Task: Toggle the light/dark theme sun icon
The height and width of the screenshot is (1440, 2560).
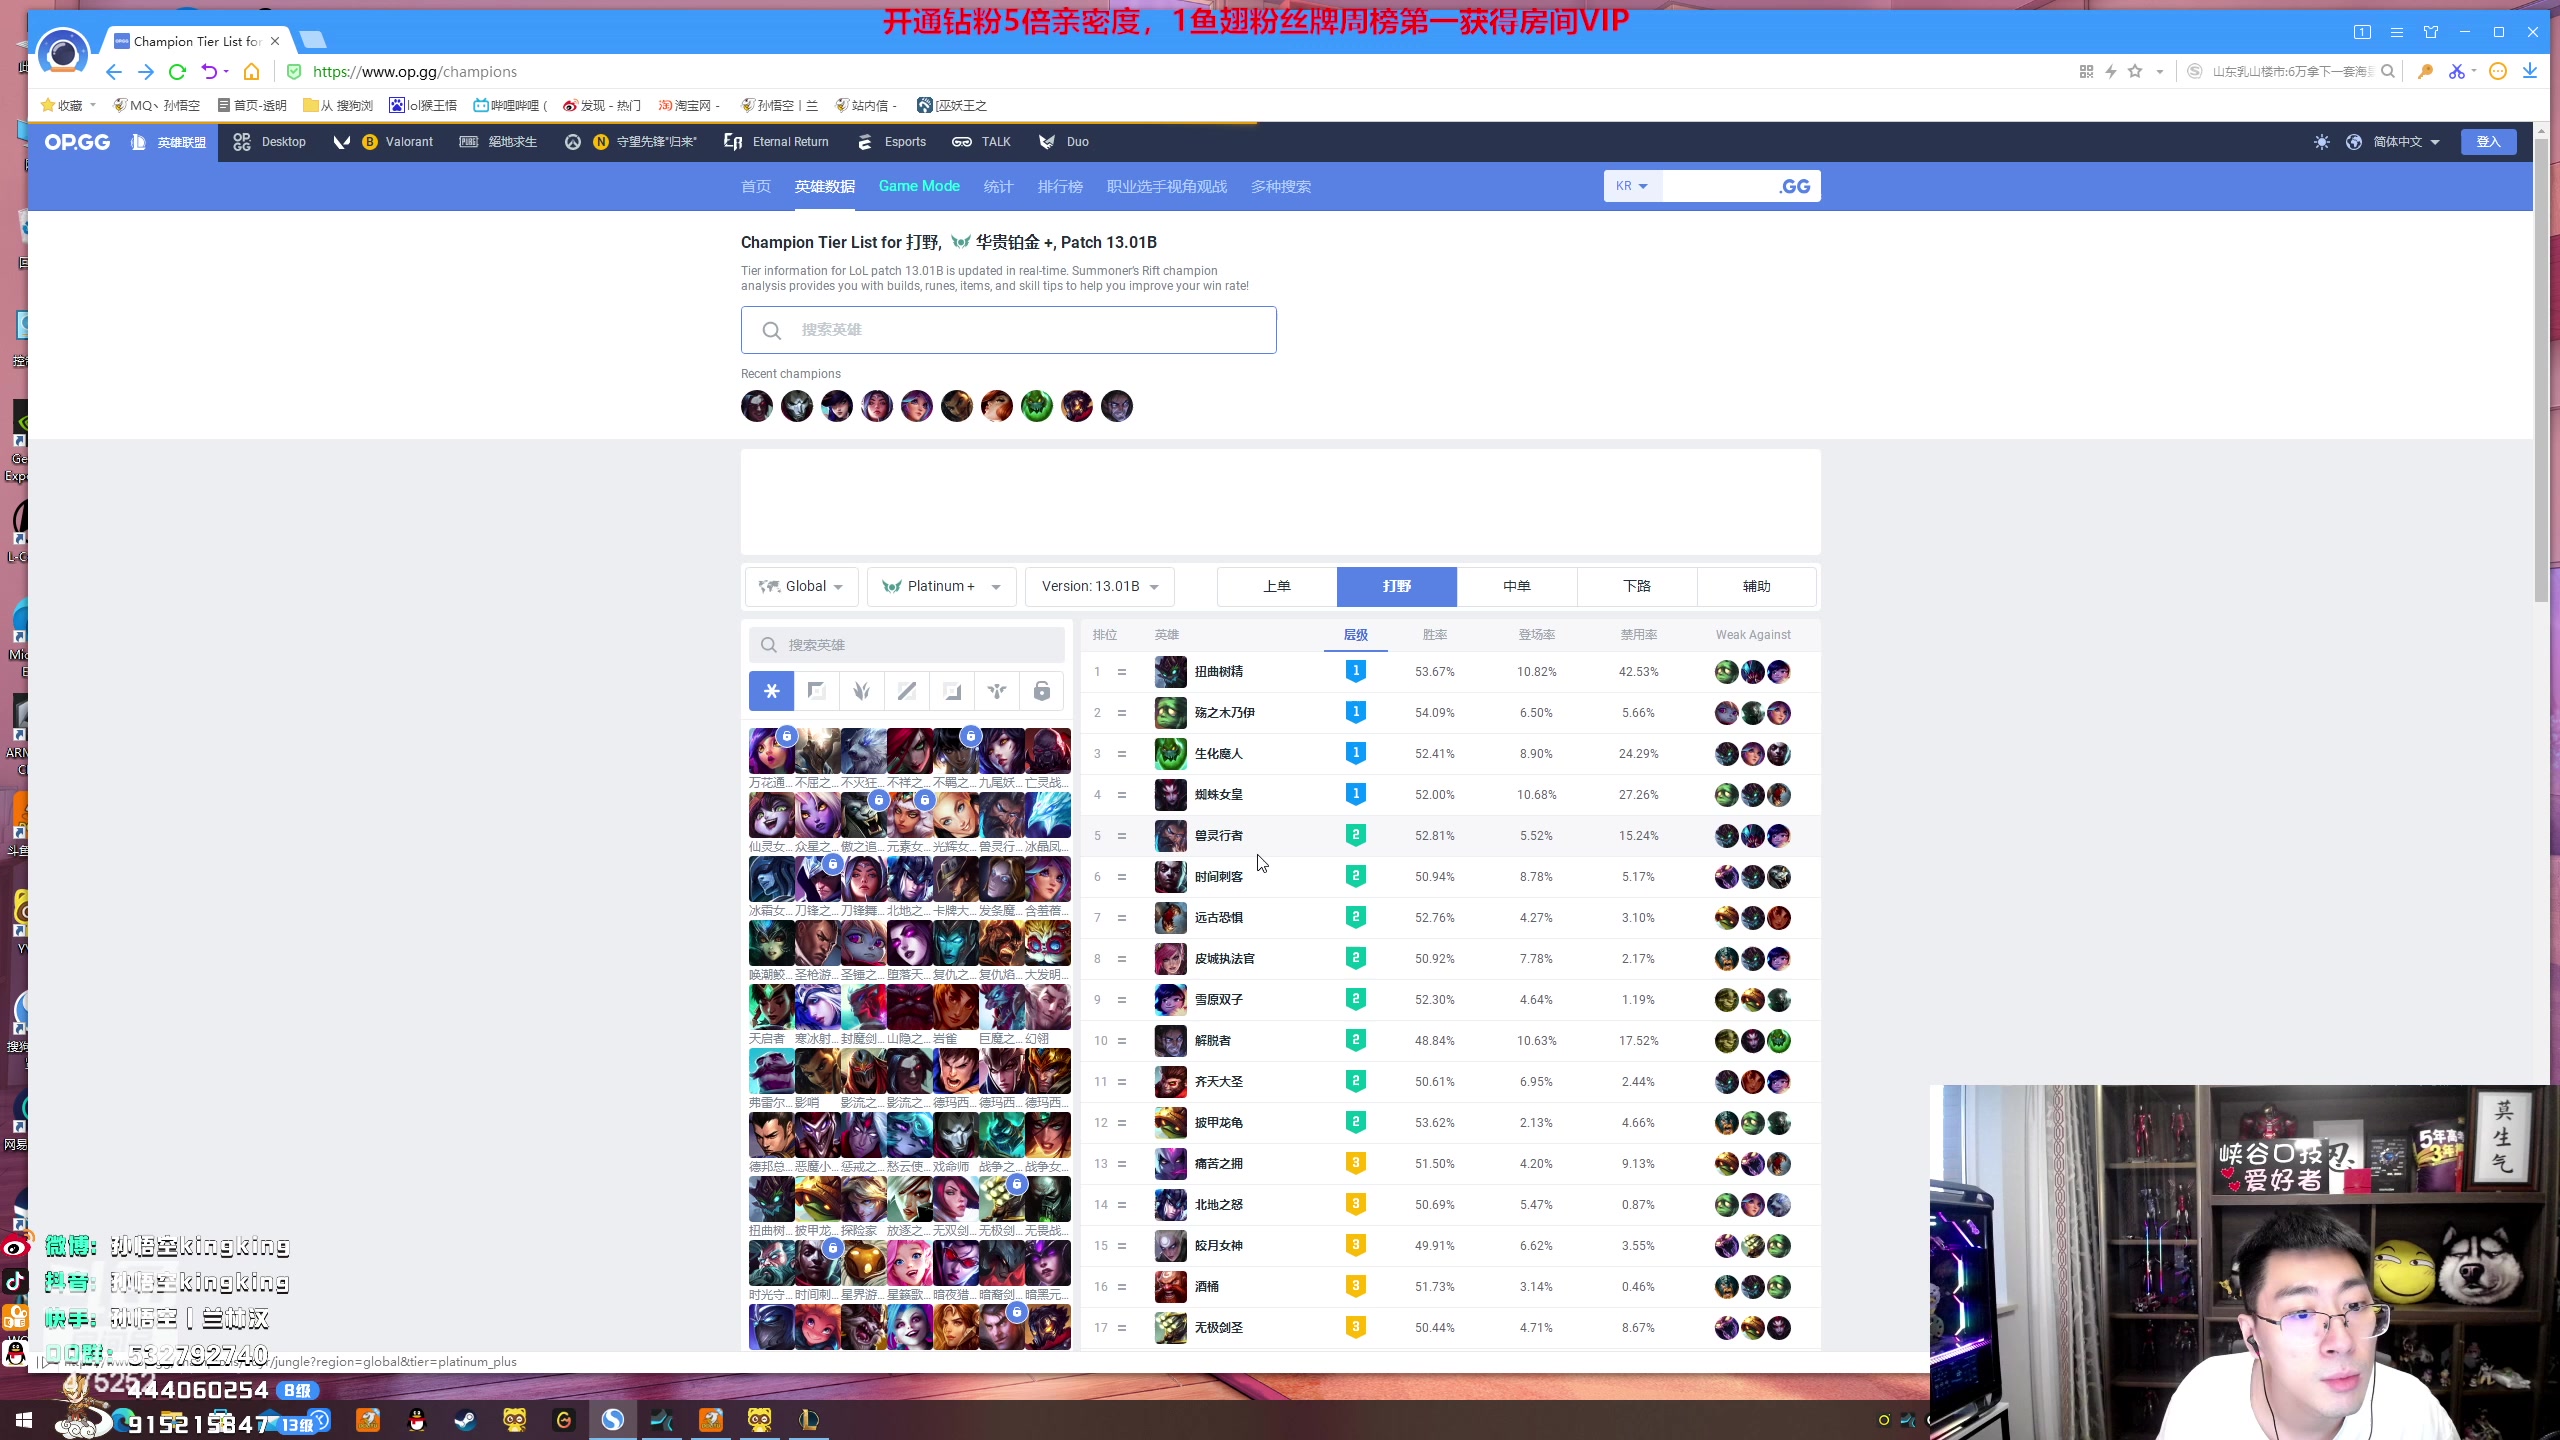Action: [x=2321, y=142]
